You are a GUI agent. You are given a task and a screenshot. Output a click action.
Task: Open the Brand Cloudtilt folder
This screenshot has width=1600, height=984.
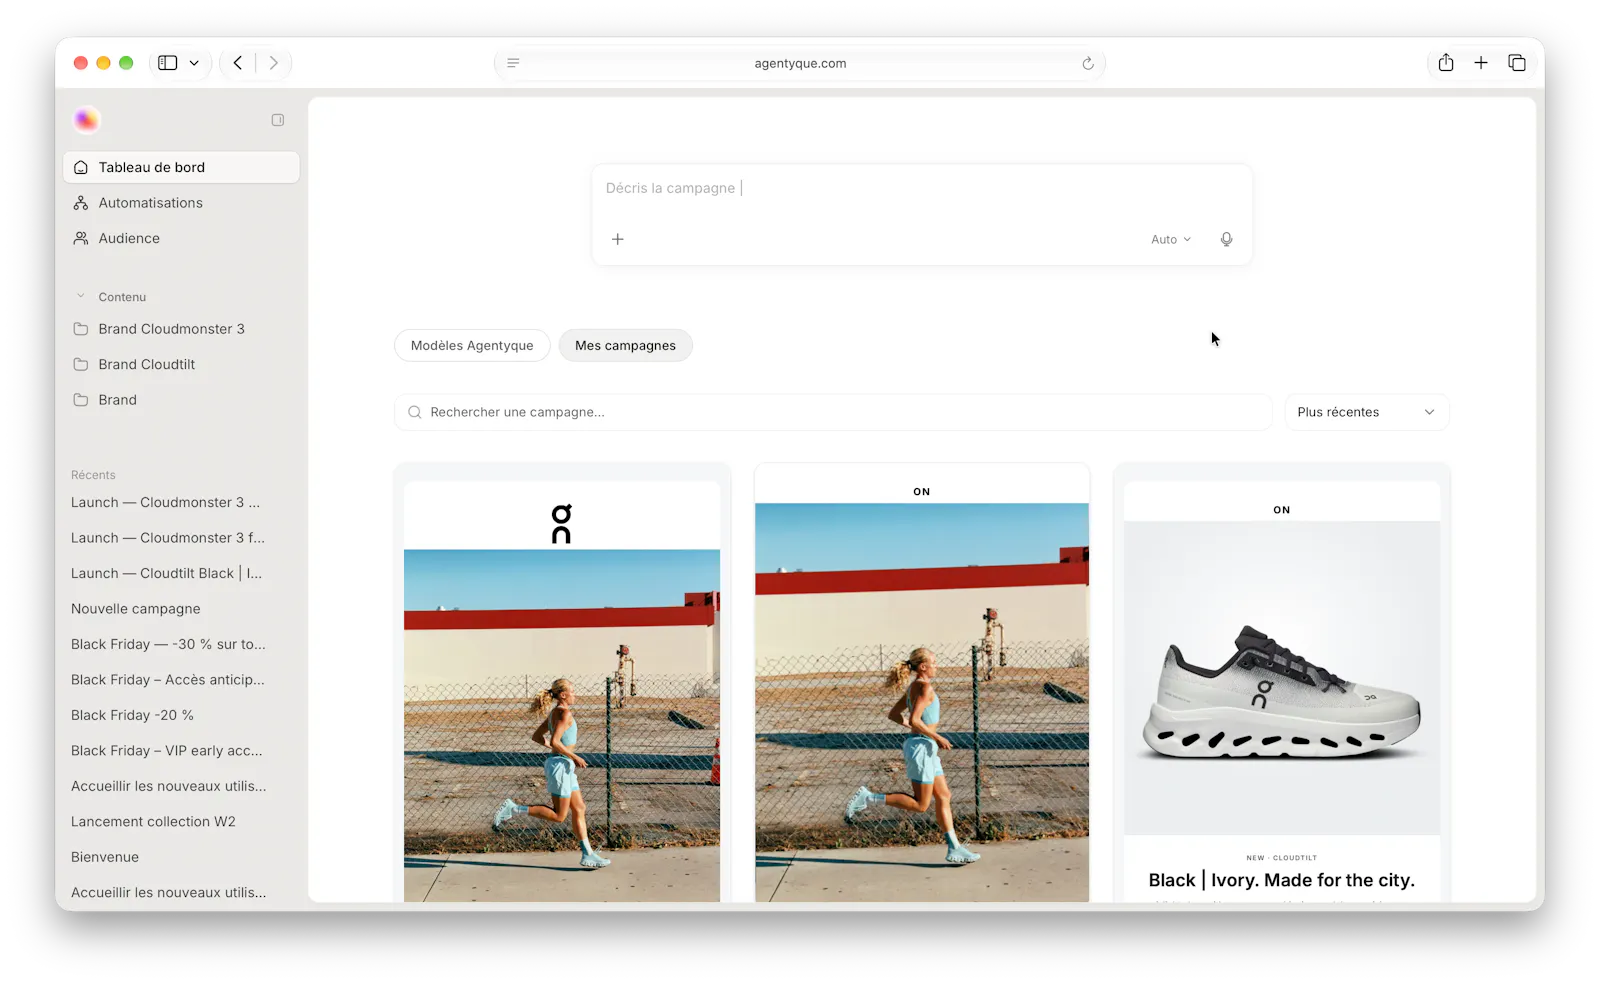[181, 364]
